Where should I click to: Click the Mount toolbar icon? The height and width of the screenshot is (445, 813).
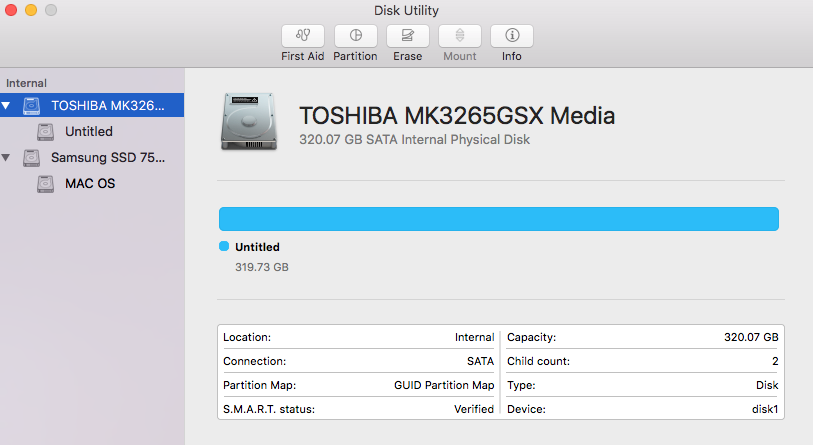(459, 36)
